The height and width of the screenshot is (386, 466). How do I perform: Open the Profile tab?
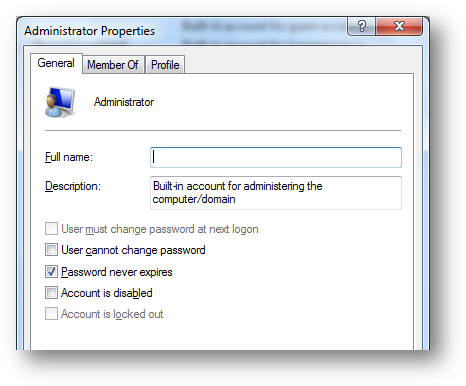[x=165, y=65]
